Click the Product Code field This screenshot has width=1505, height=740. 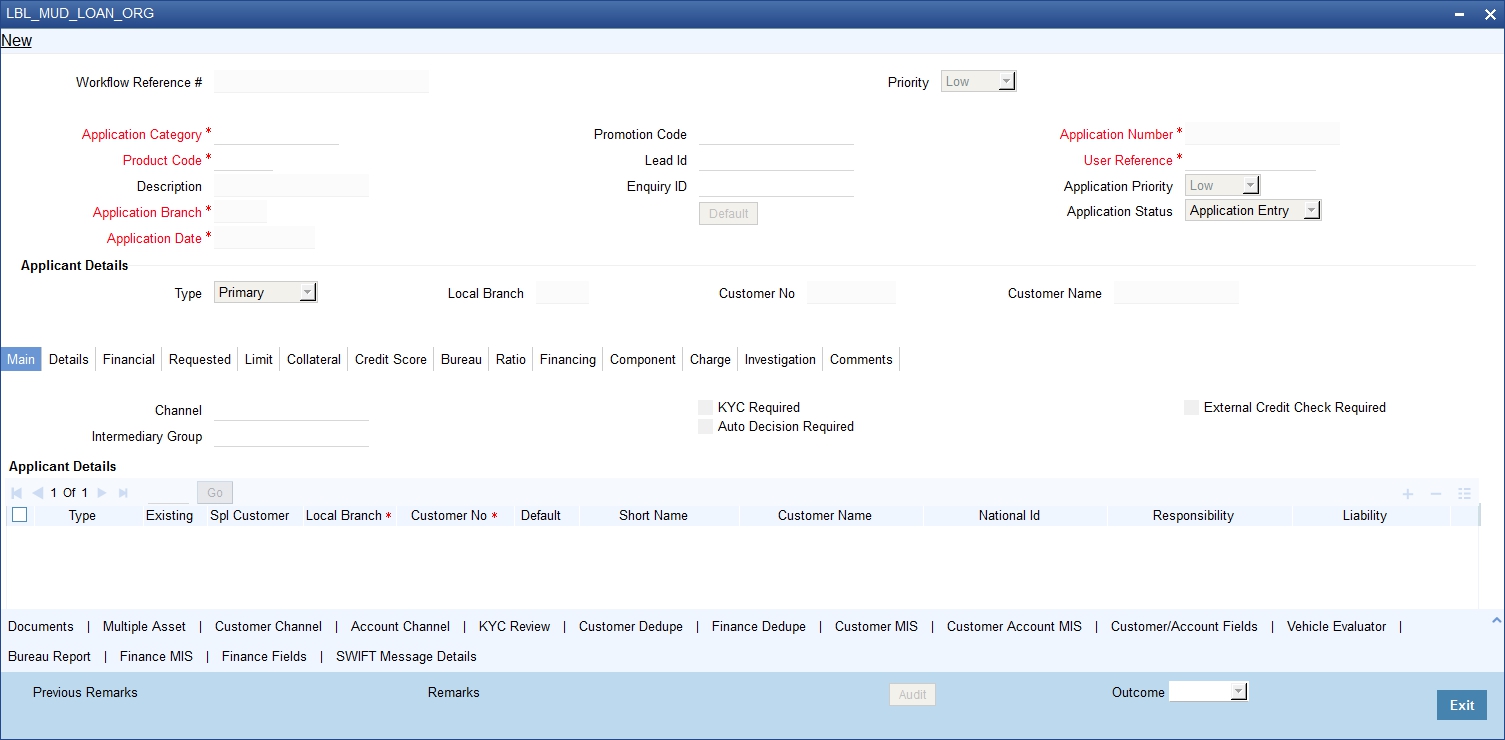coord(243,160)
